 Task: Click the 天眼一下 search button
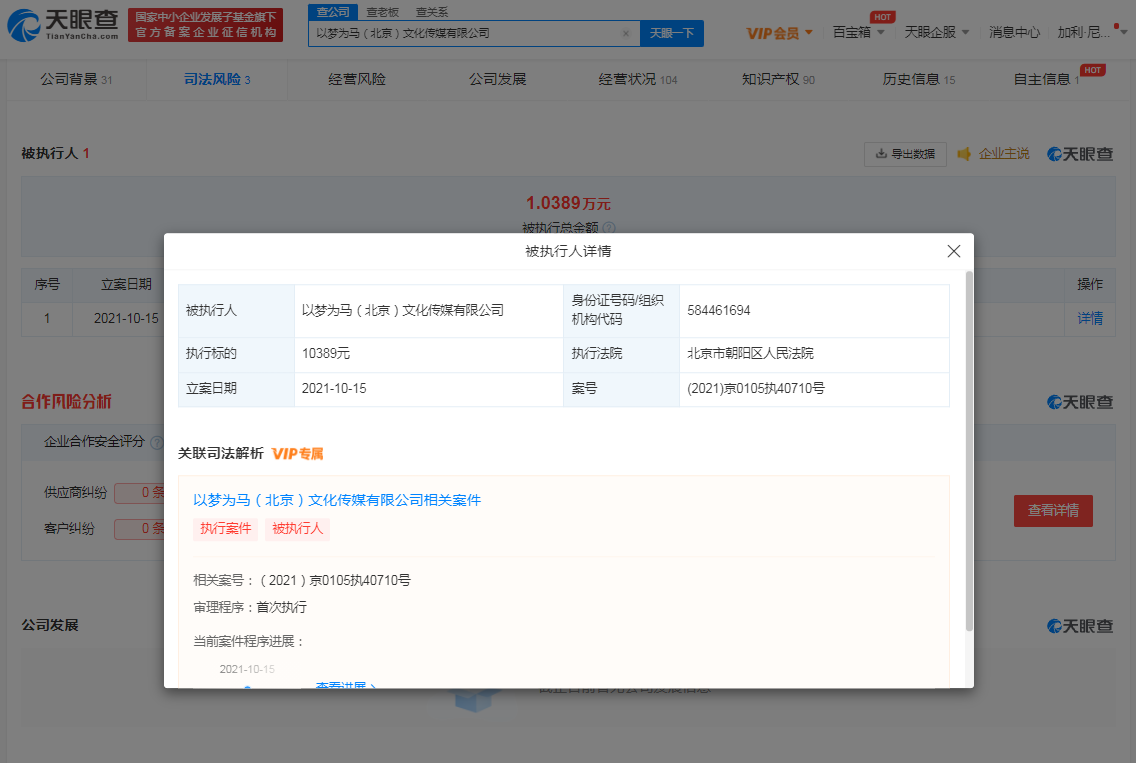click(x=672, y=33)
